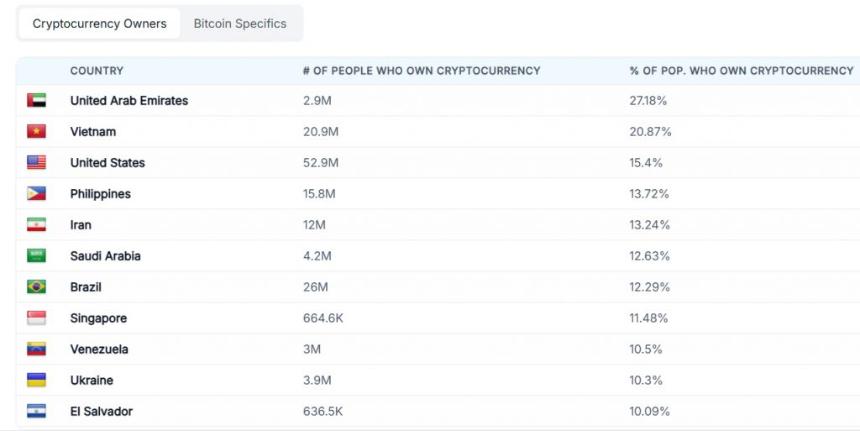Click the United States flag icon

[36, 163]
